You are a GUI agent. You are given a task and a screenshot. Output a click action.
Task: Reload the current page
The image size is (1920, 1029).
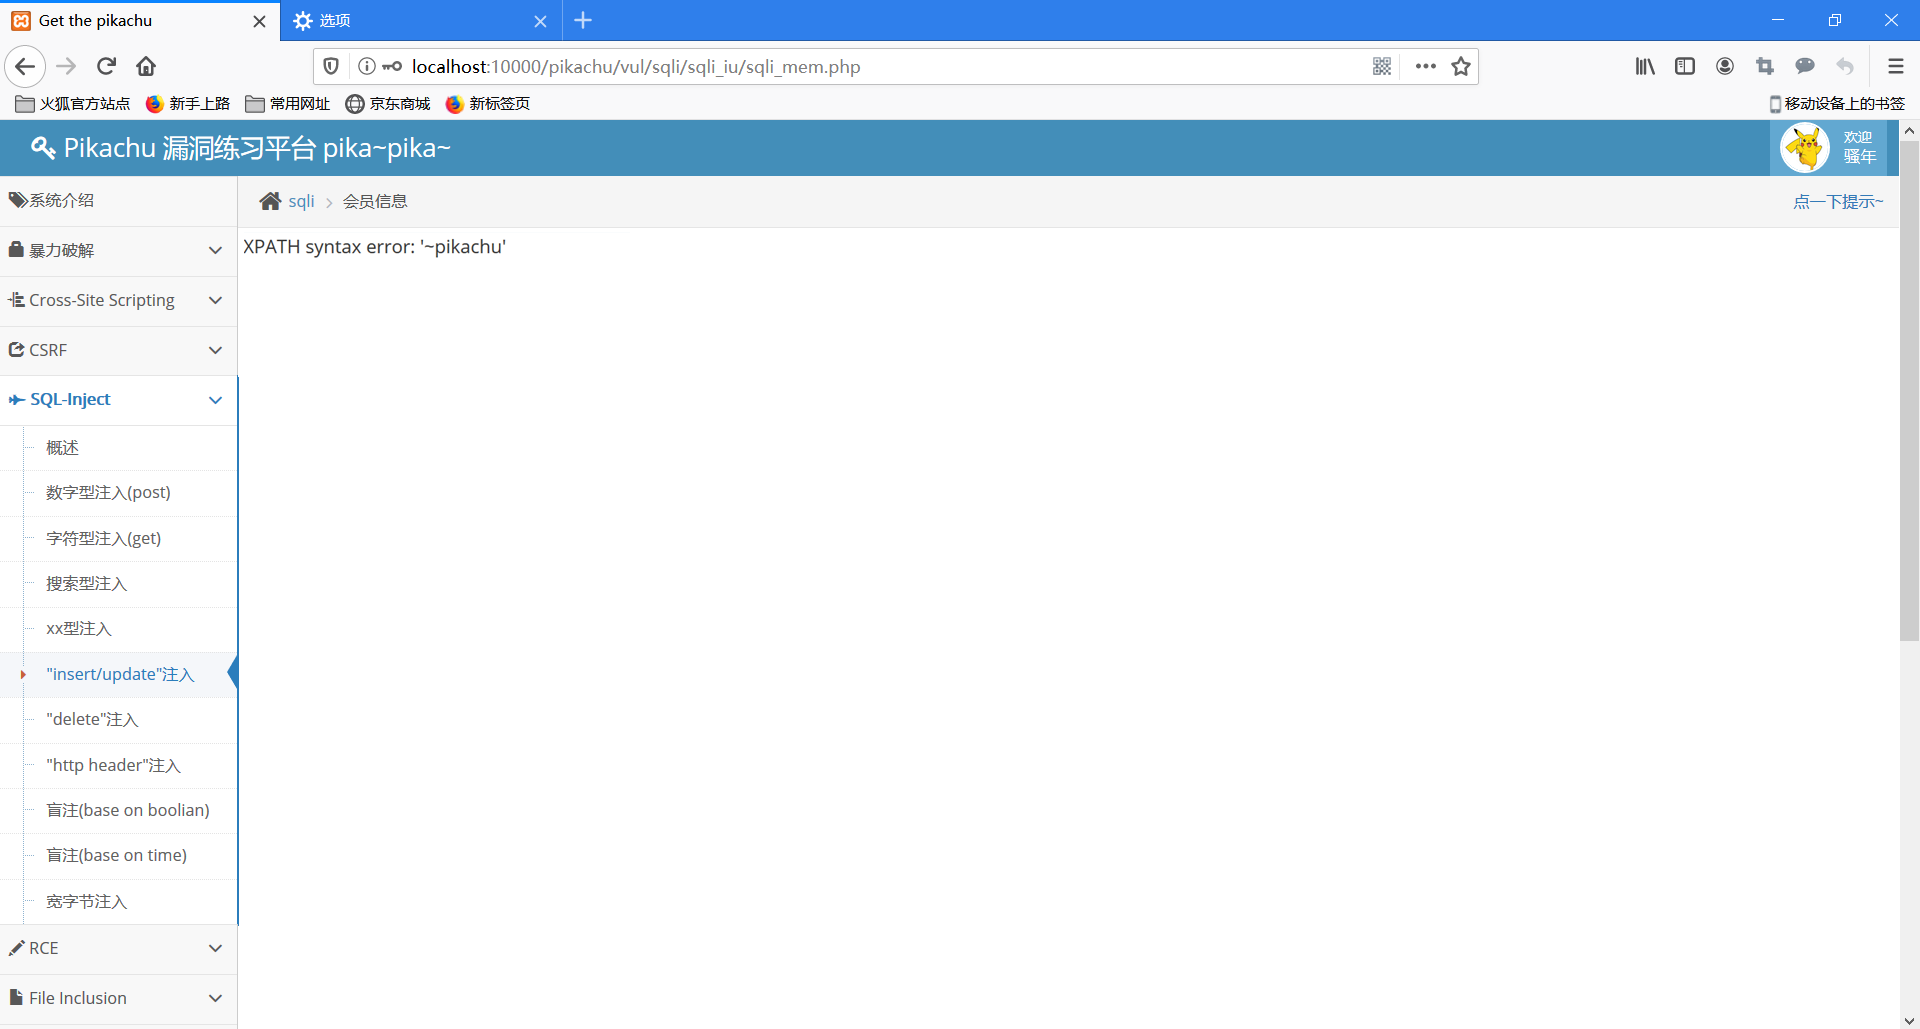(x=106, y=66)
